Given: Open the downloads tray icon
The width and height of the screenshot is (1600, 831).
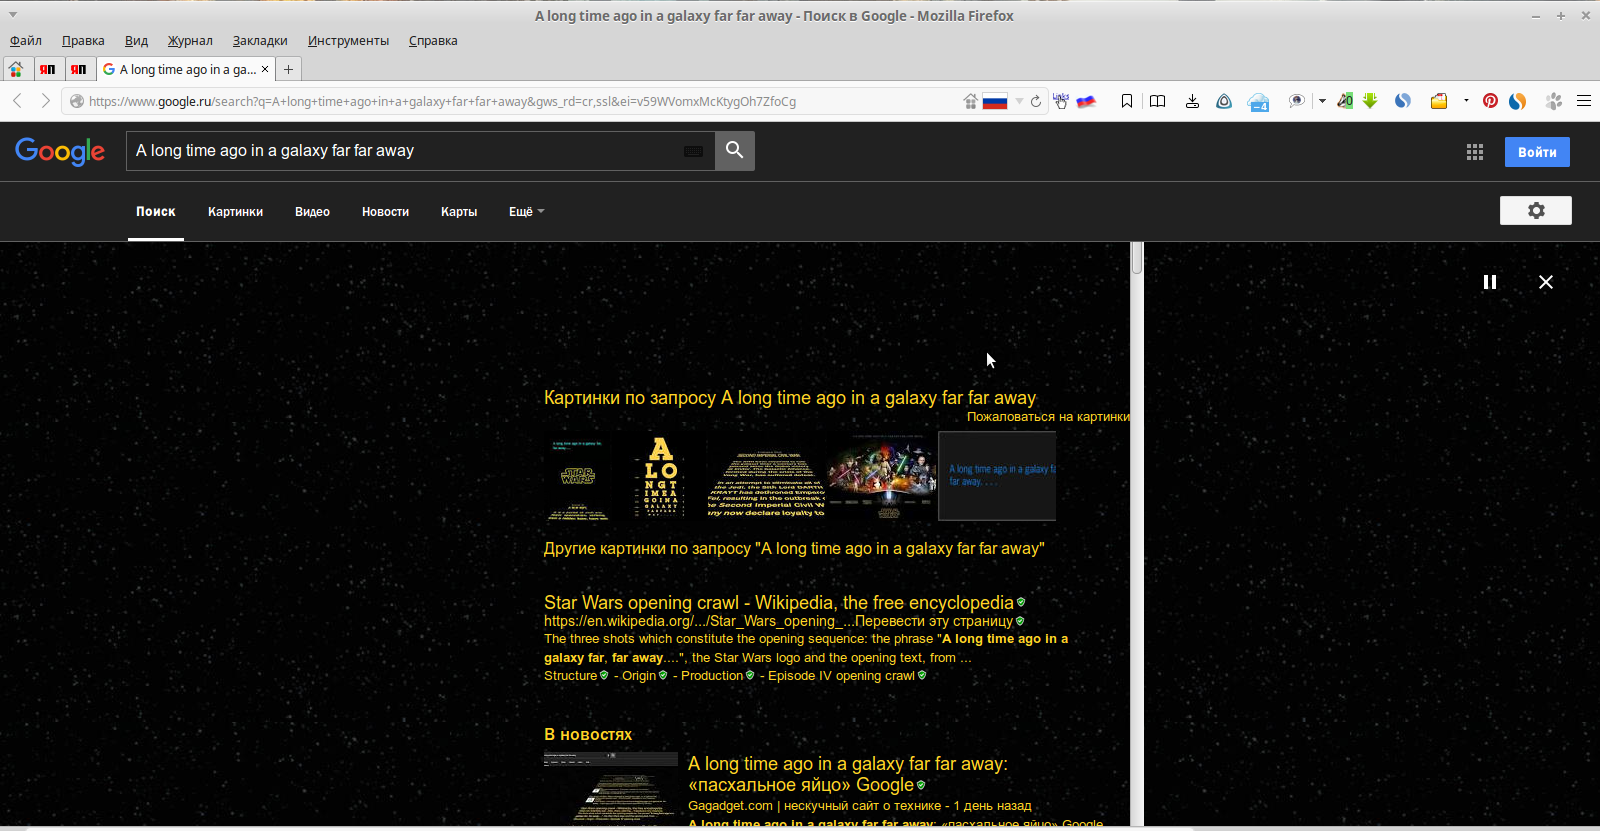Looking at the screenshot, I should click(1192, 101).
